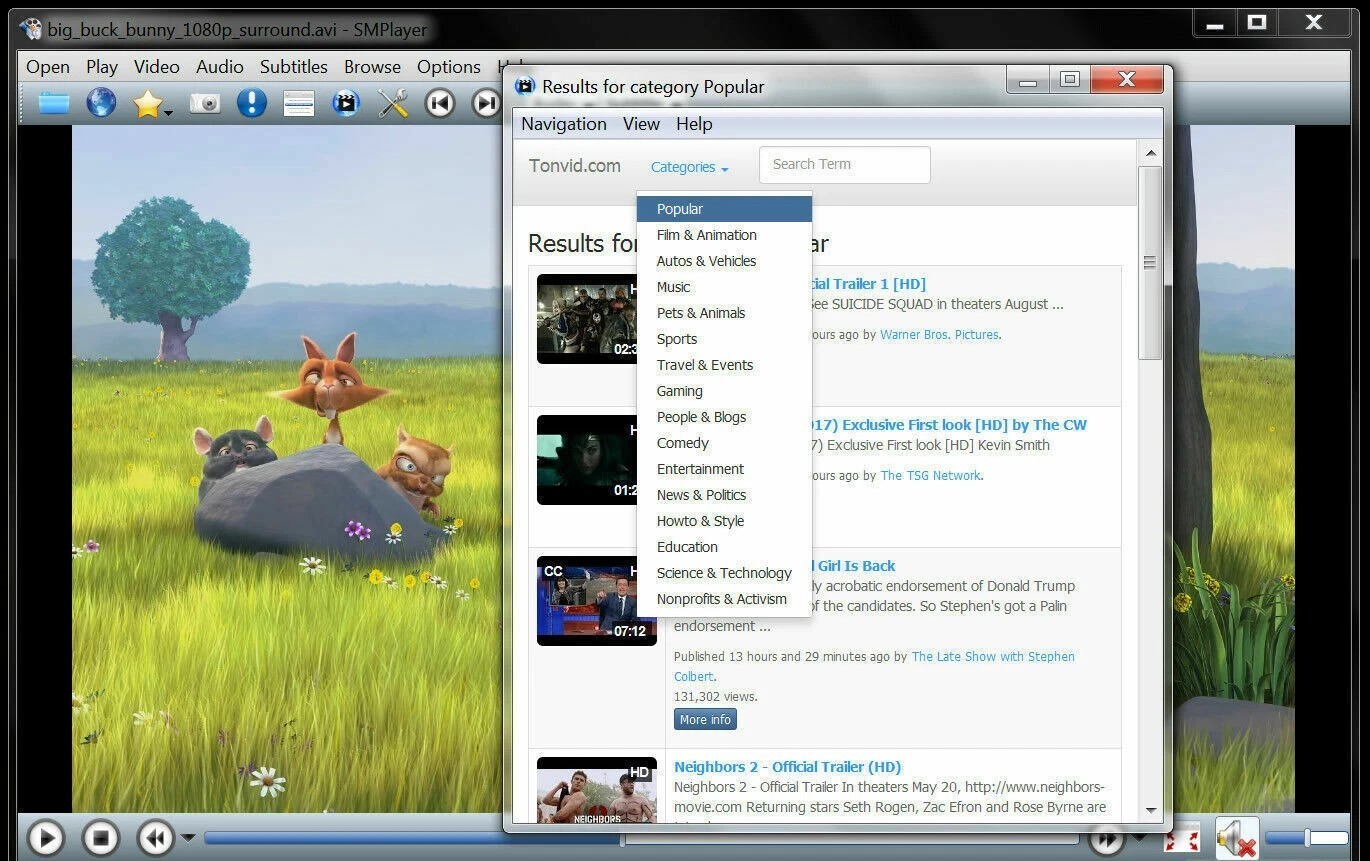This screenshot has width=1370, height=861.
Task: Select Entertainment category
Action: tap(724, 469)
